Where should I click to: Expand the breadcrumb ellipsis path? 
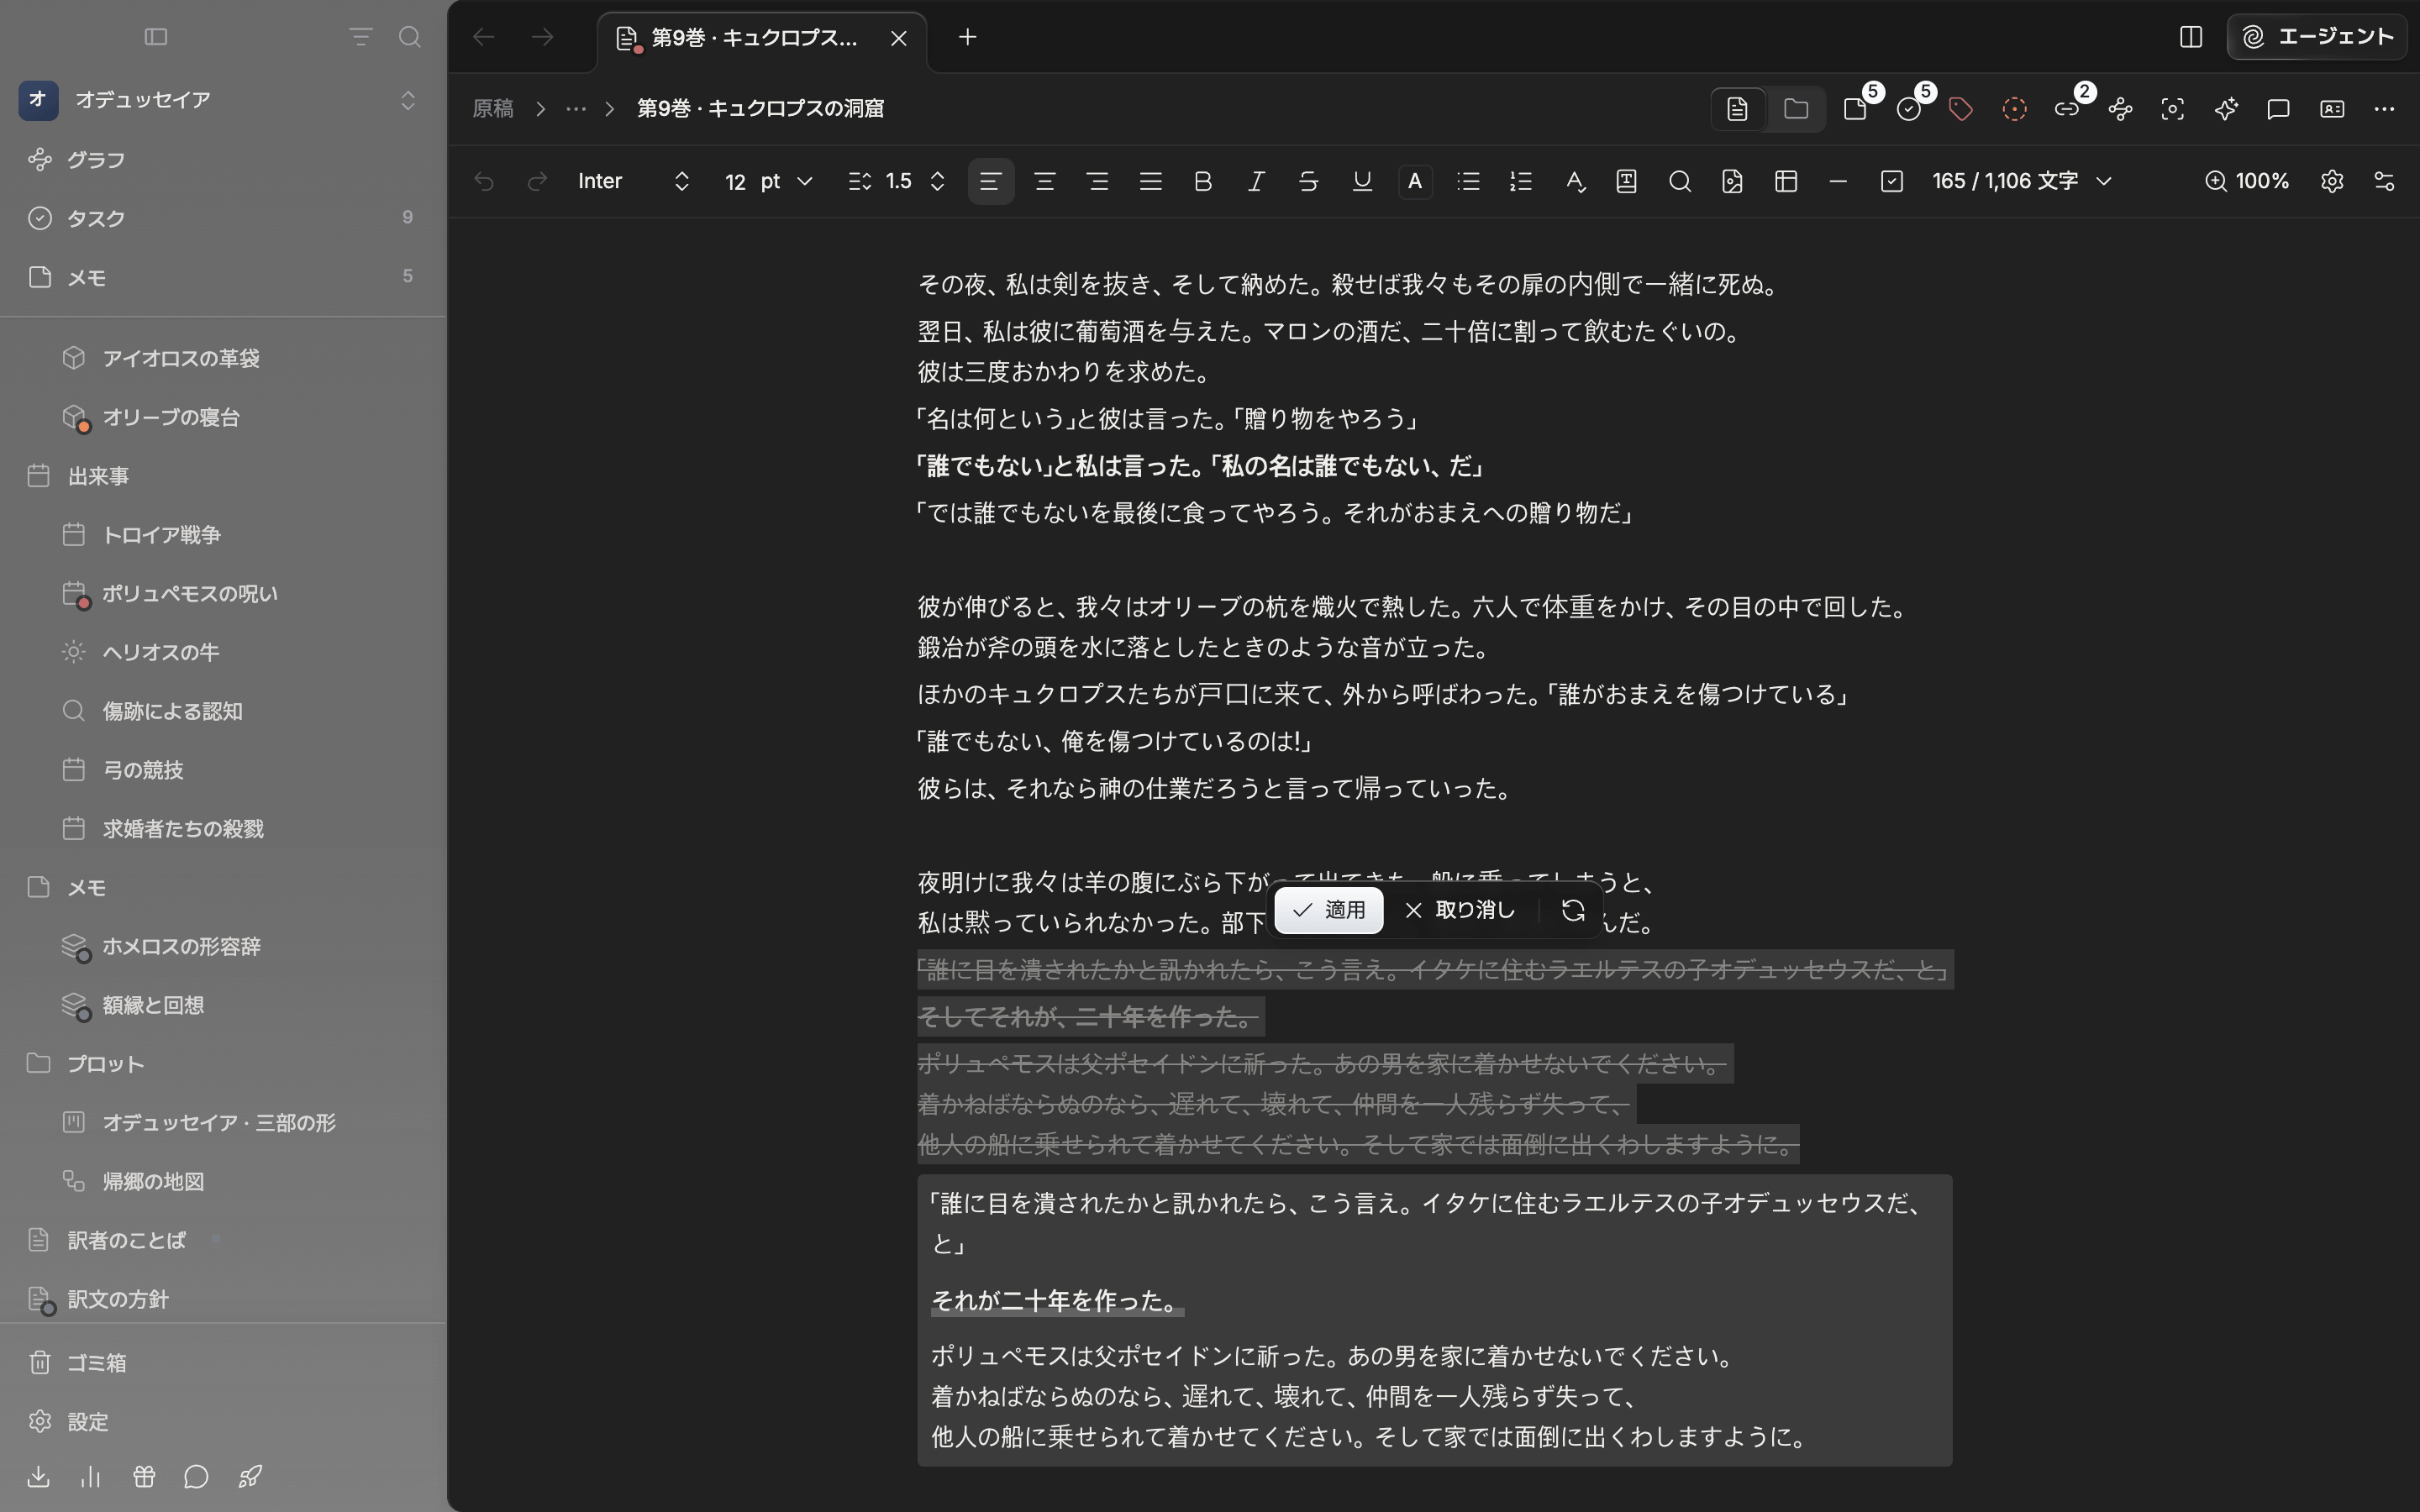point(575,109)
